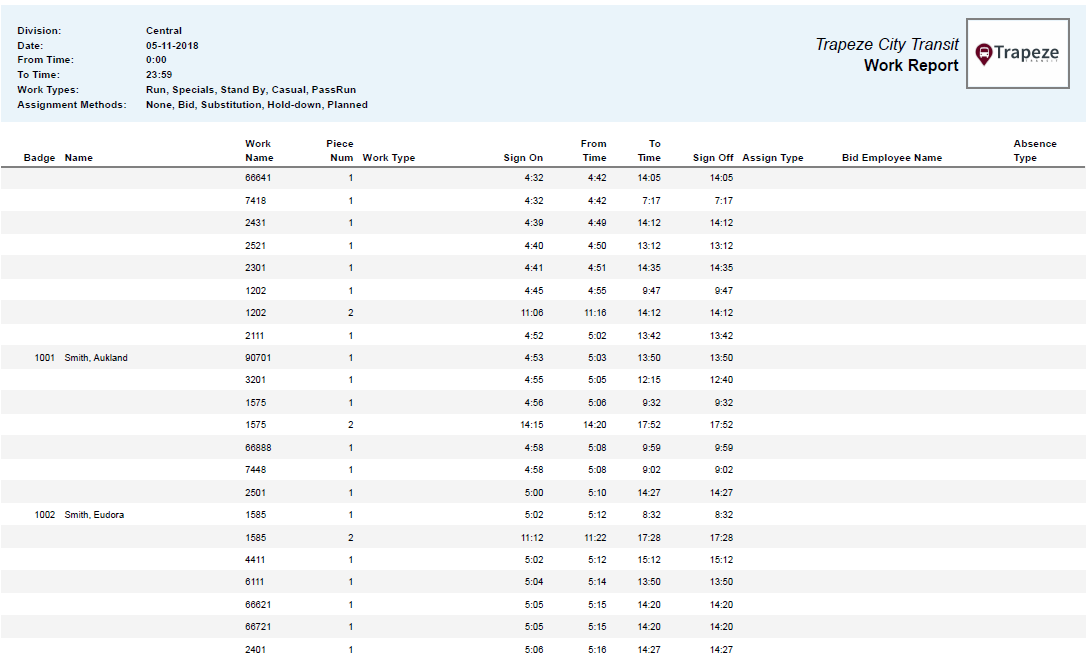The height and width of the screenshot is (657, 1087).
Task: Click badge number 1002
Action: 44,515
